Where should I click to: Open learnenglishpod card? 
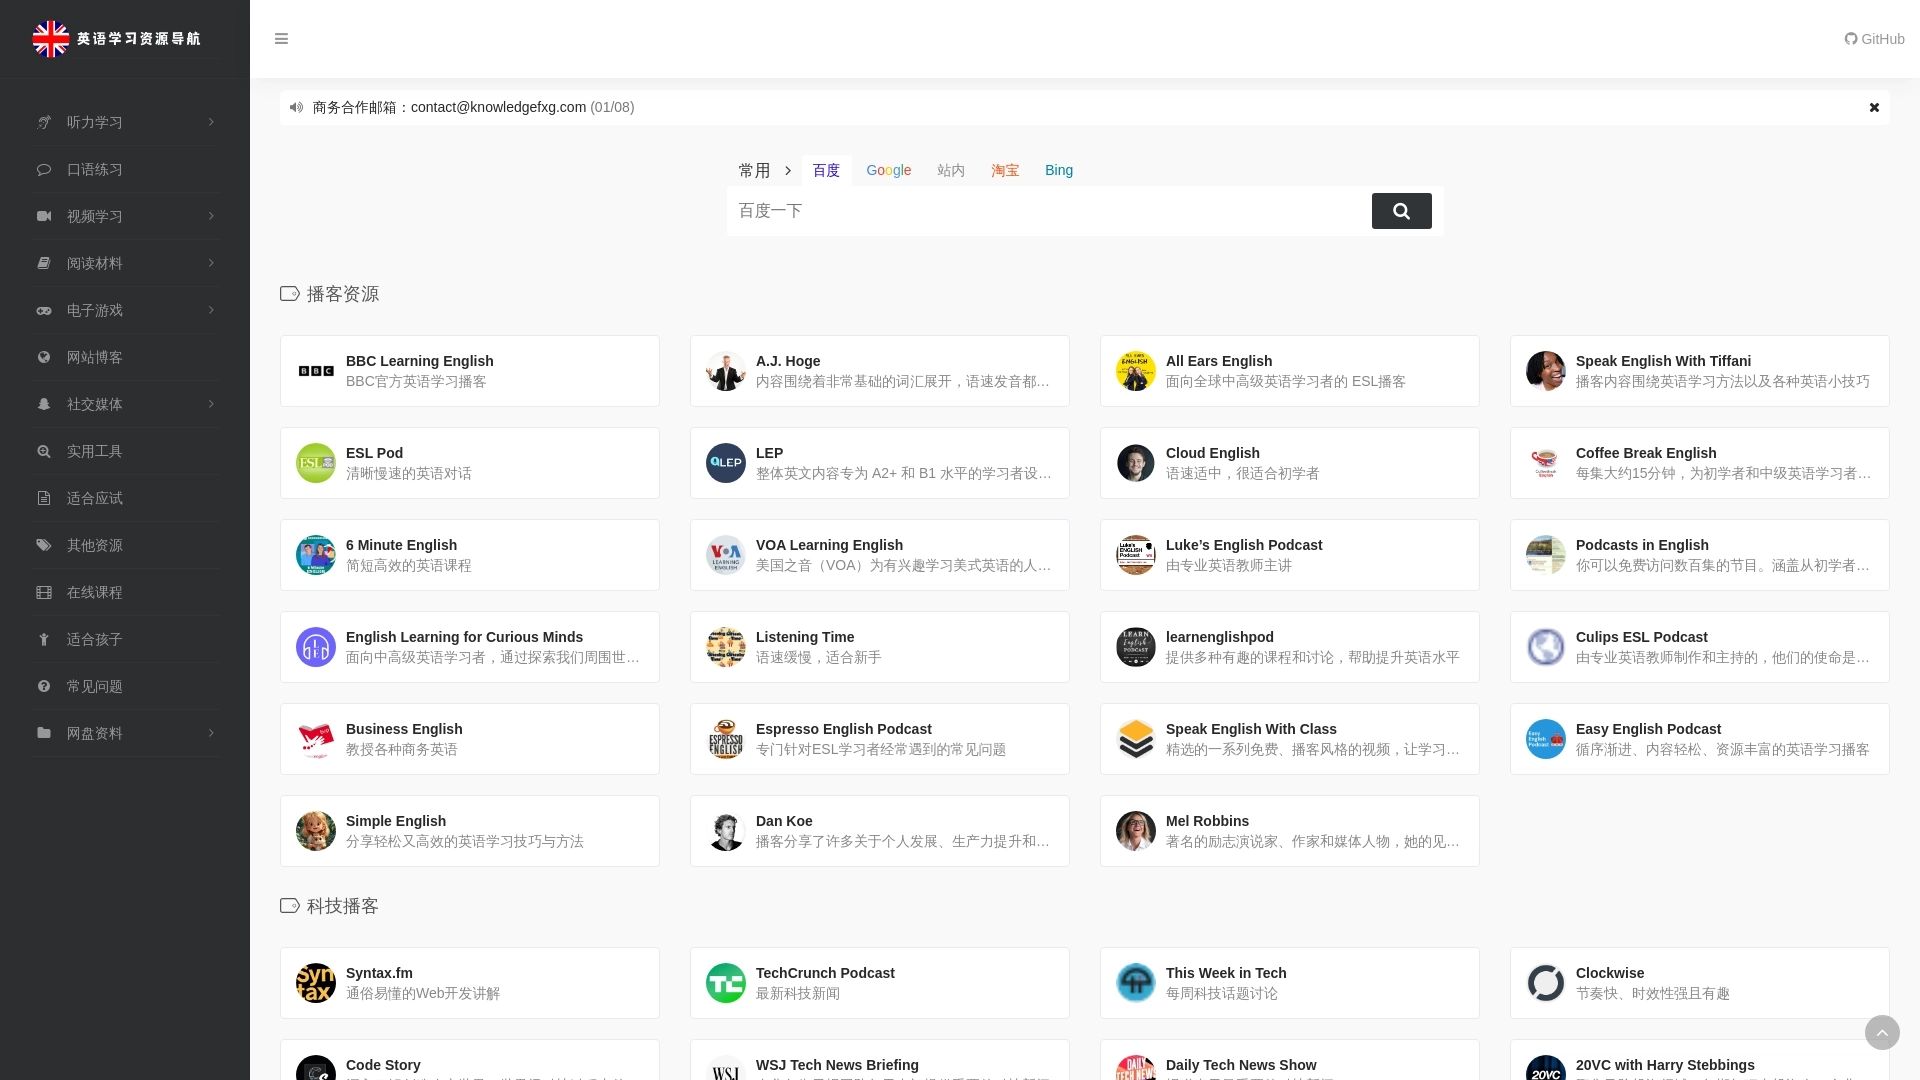pyautogui.click(x=1290, y=647)
